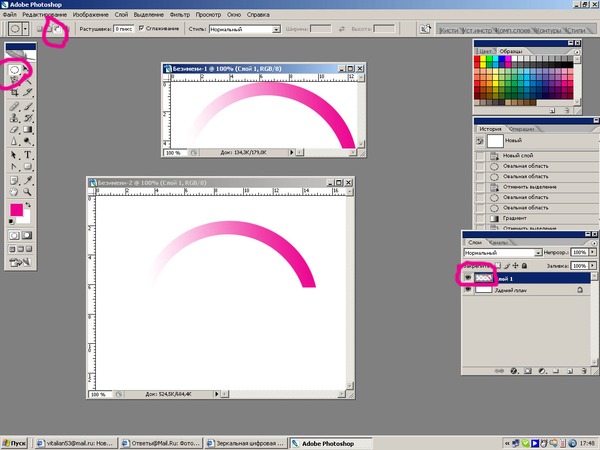The image size is (600, 450).
Task: Open Layers panel flyout menu arrow
Action: tap(594, 243)
